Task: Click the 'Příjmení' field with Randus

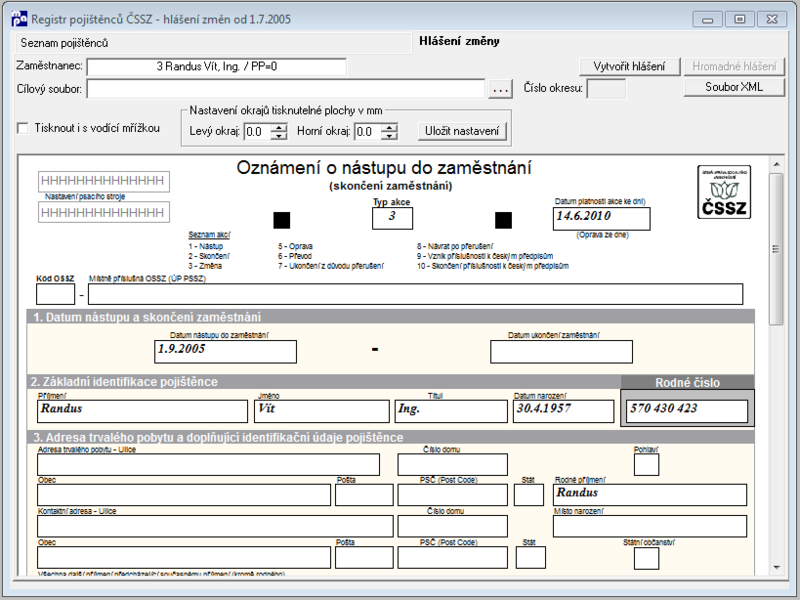Action: (x=142, y=411)
